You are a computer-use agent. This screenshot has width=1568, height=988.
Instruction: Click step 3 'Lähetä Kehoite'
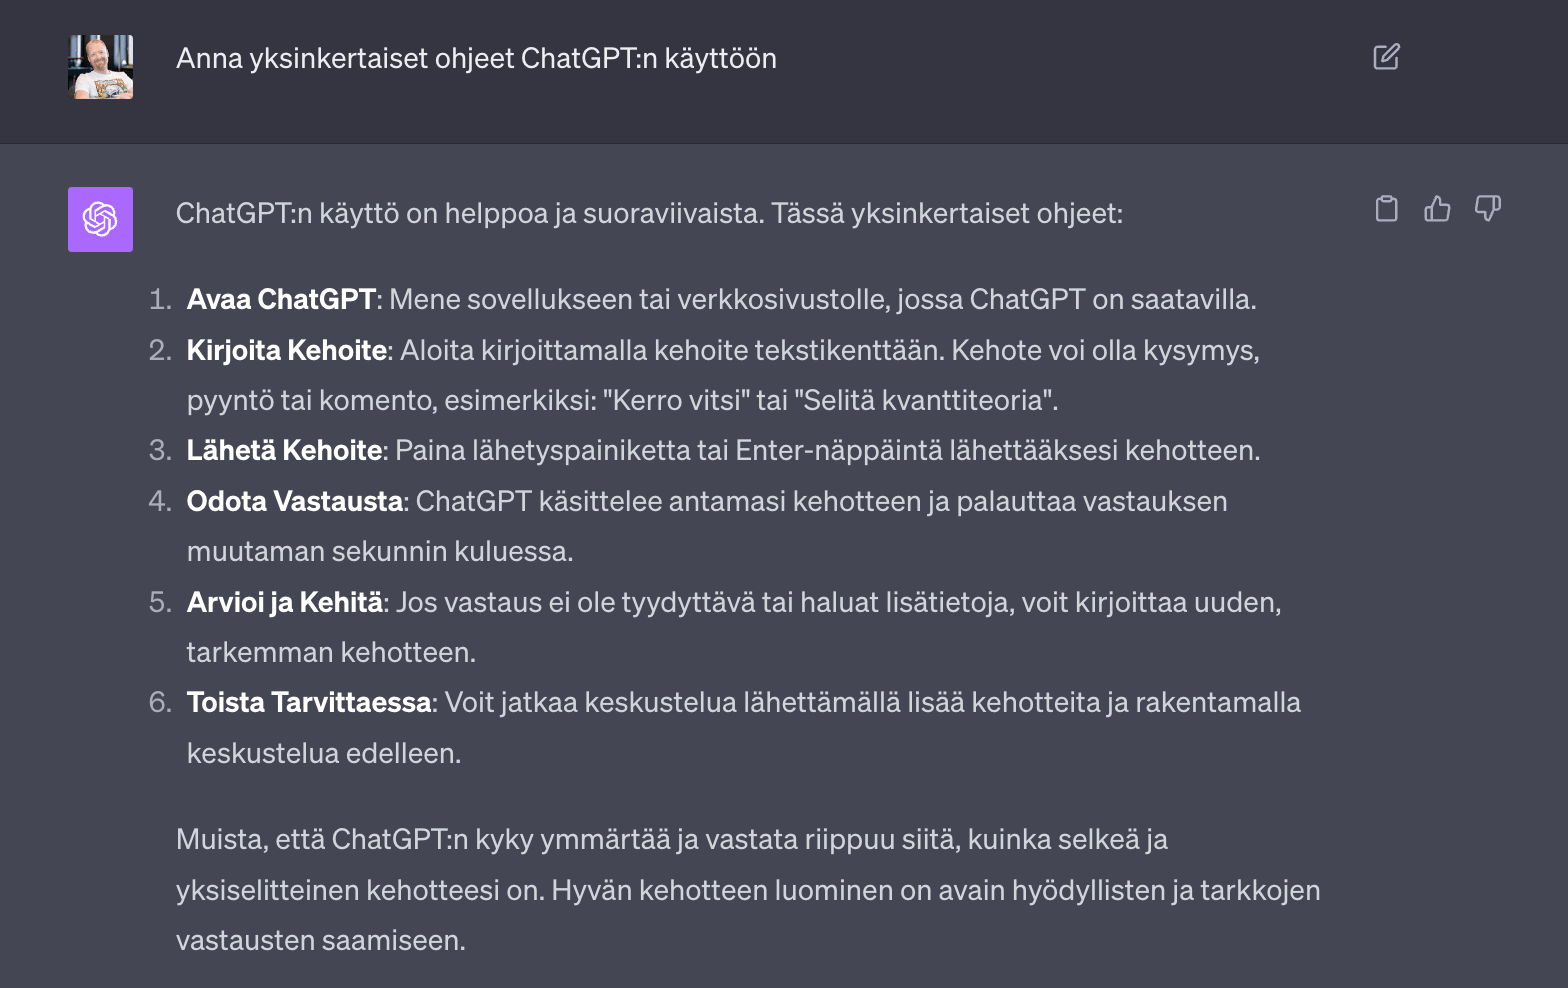[283, 450]
